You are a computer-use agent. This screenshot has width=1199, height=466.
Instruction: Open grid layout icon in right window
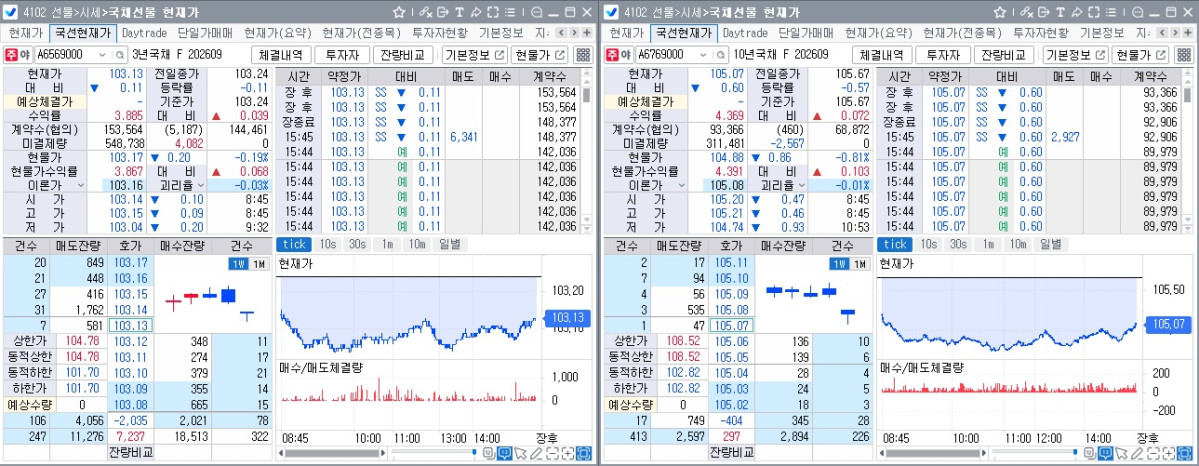pyautogui.click(x=1184, y=55)
